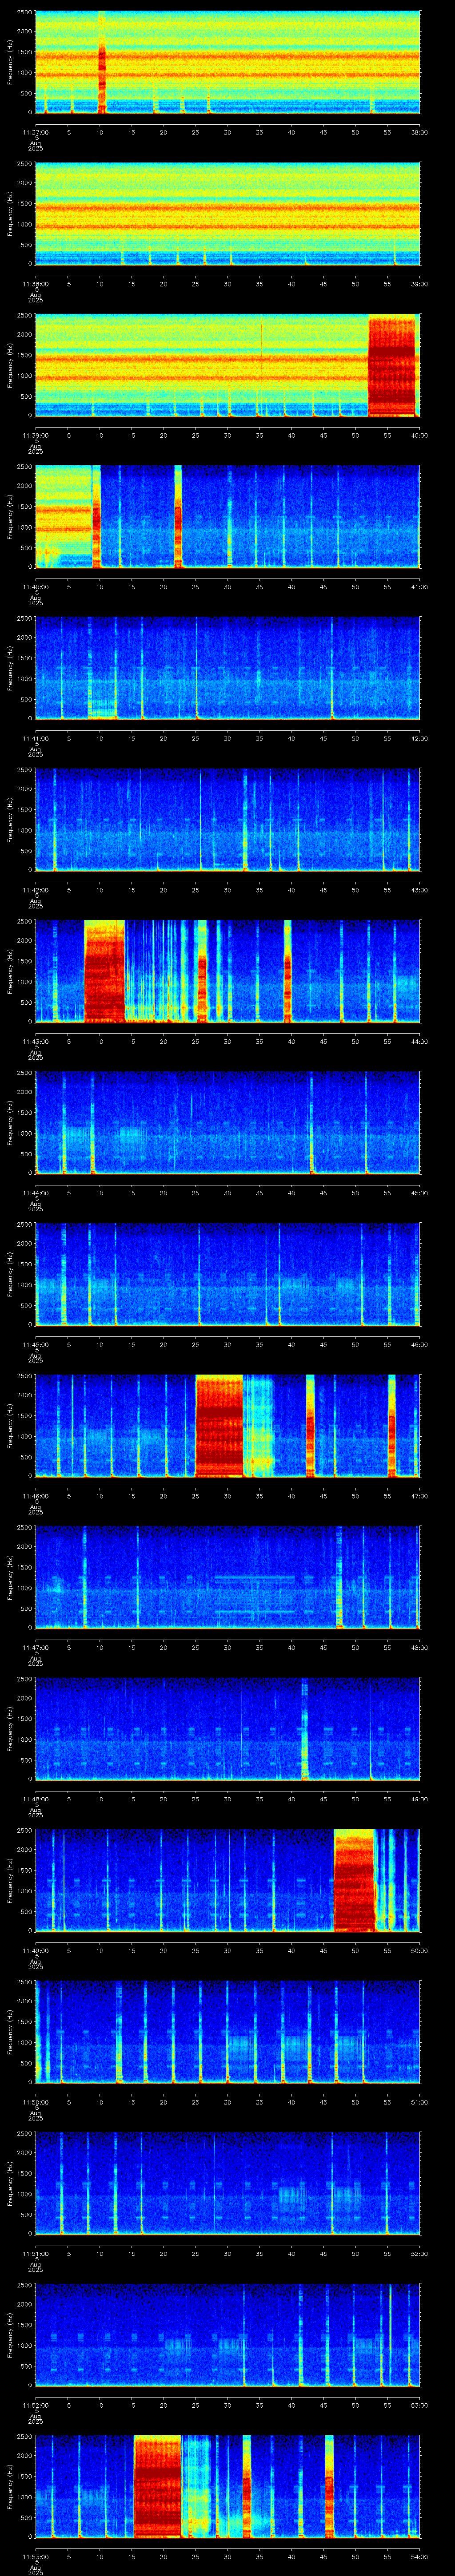Select the wide red block in the 11:46 panel

click(219, 1427)
